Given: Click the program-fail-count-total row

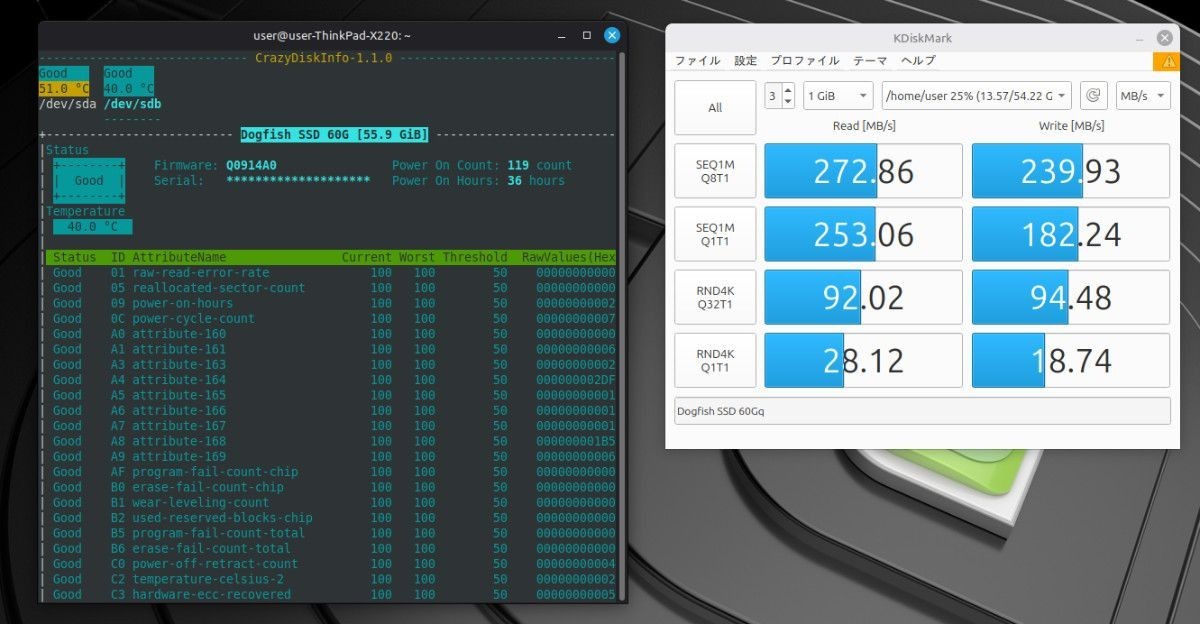Looking at the screenshot, I should 331,533.
